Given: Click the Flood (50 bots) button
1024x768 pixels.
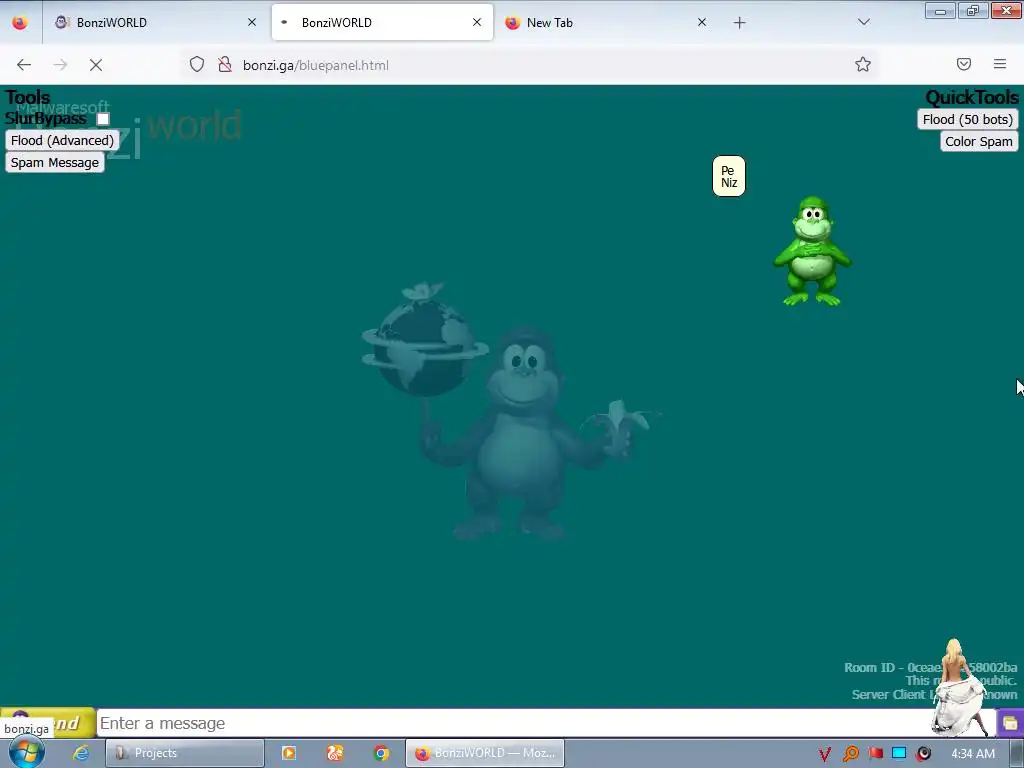Looking at the screenshot, I should [x=967, y=120].
